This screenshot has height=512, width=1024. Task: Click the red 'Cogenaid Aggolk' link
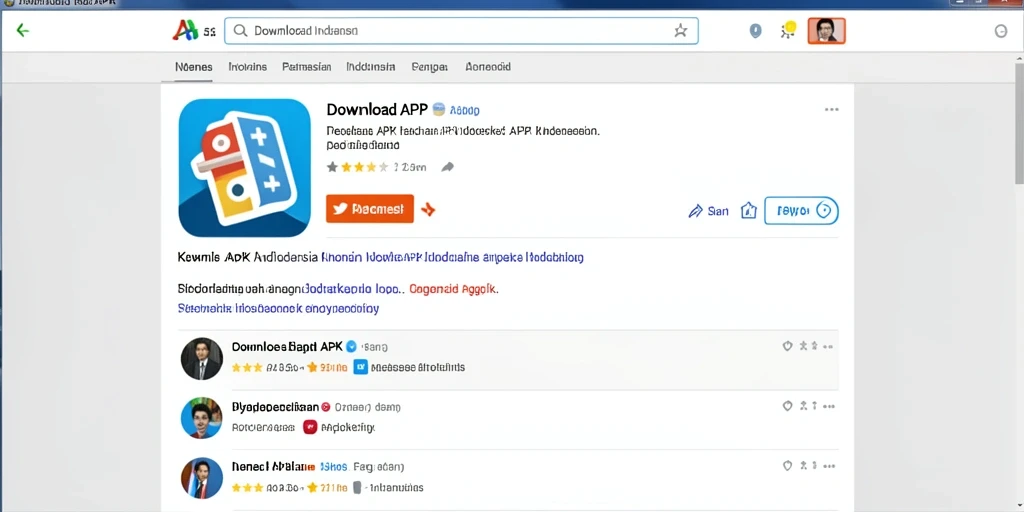[x=454, y=288]
